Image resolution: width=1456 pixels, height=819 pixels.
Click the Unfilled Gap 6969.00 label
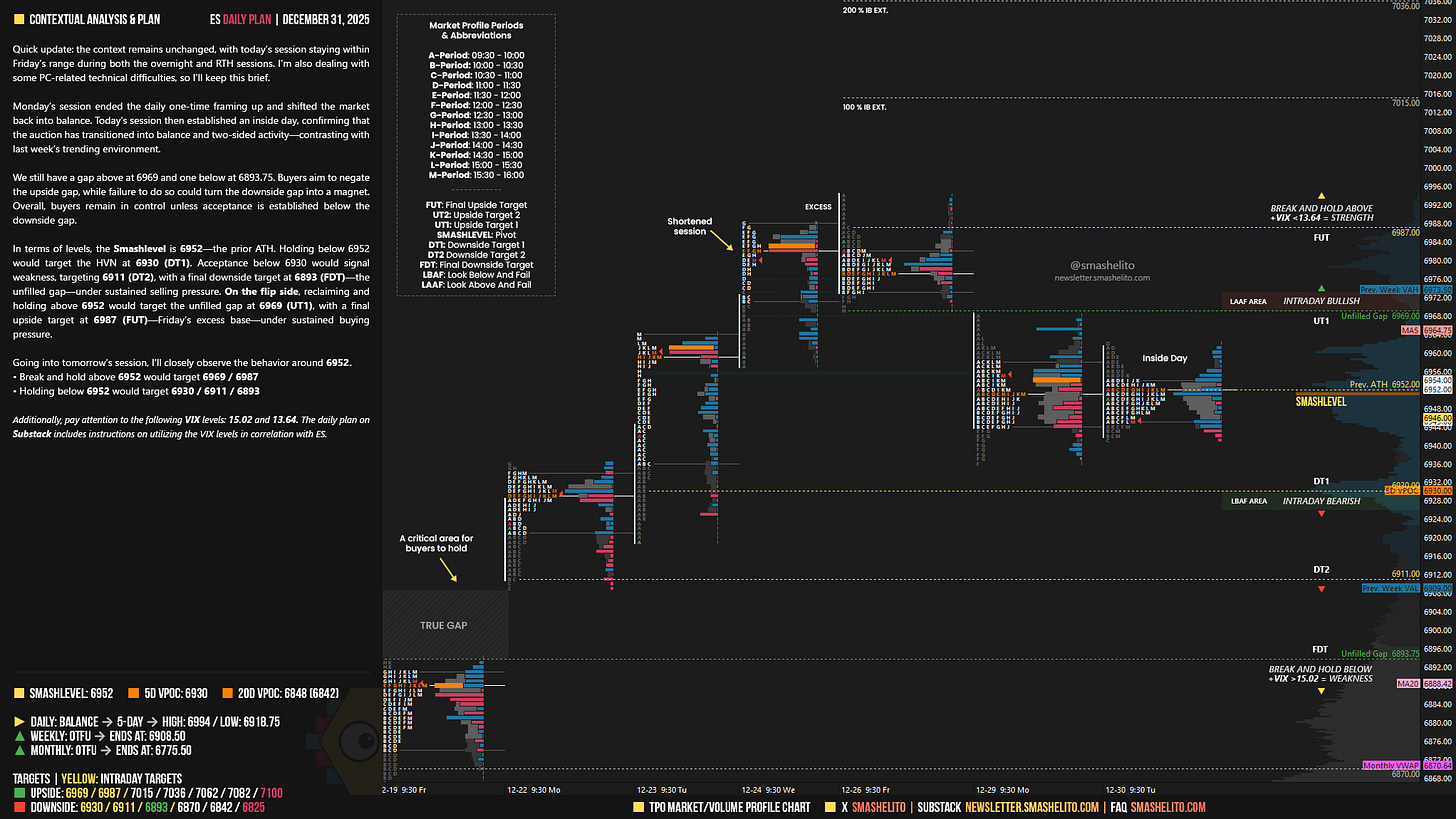(x=1381, y=315)
